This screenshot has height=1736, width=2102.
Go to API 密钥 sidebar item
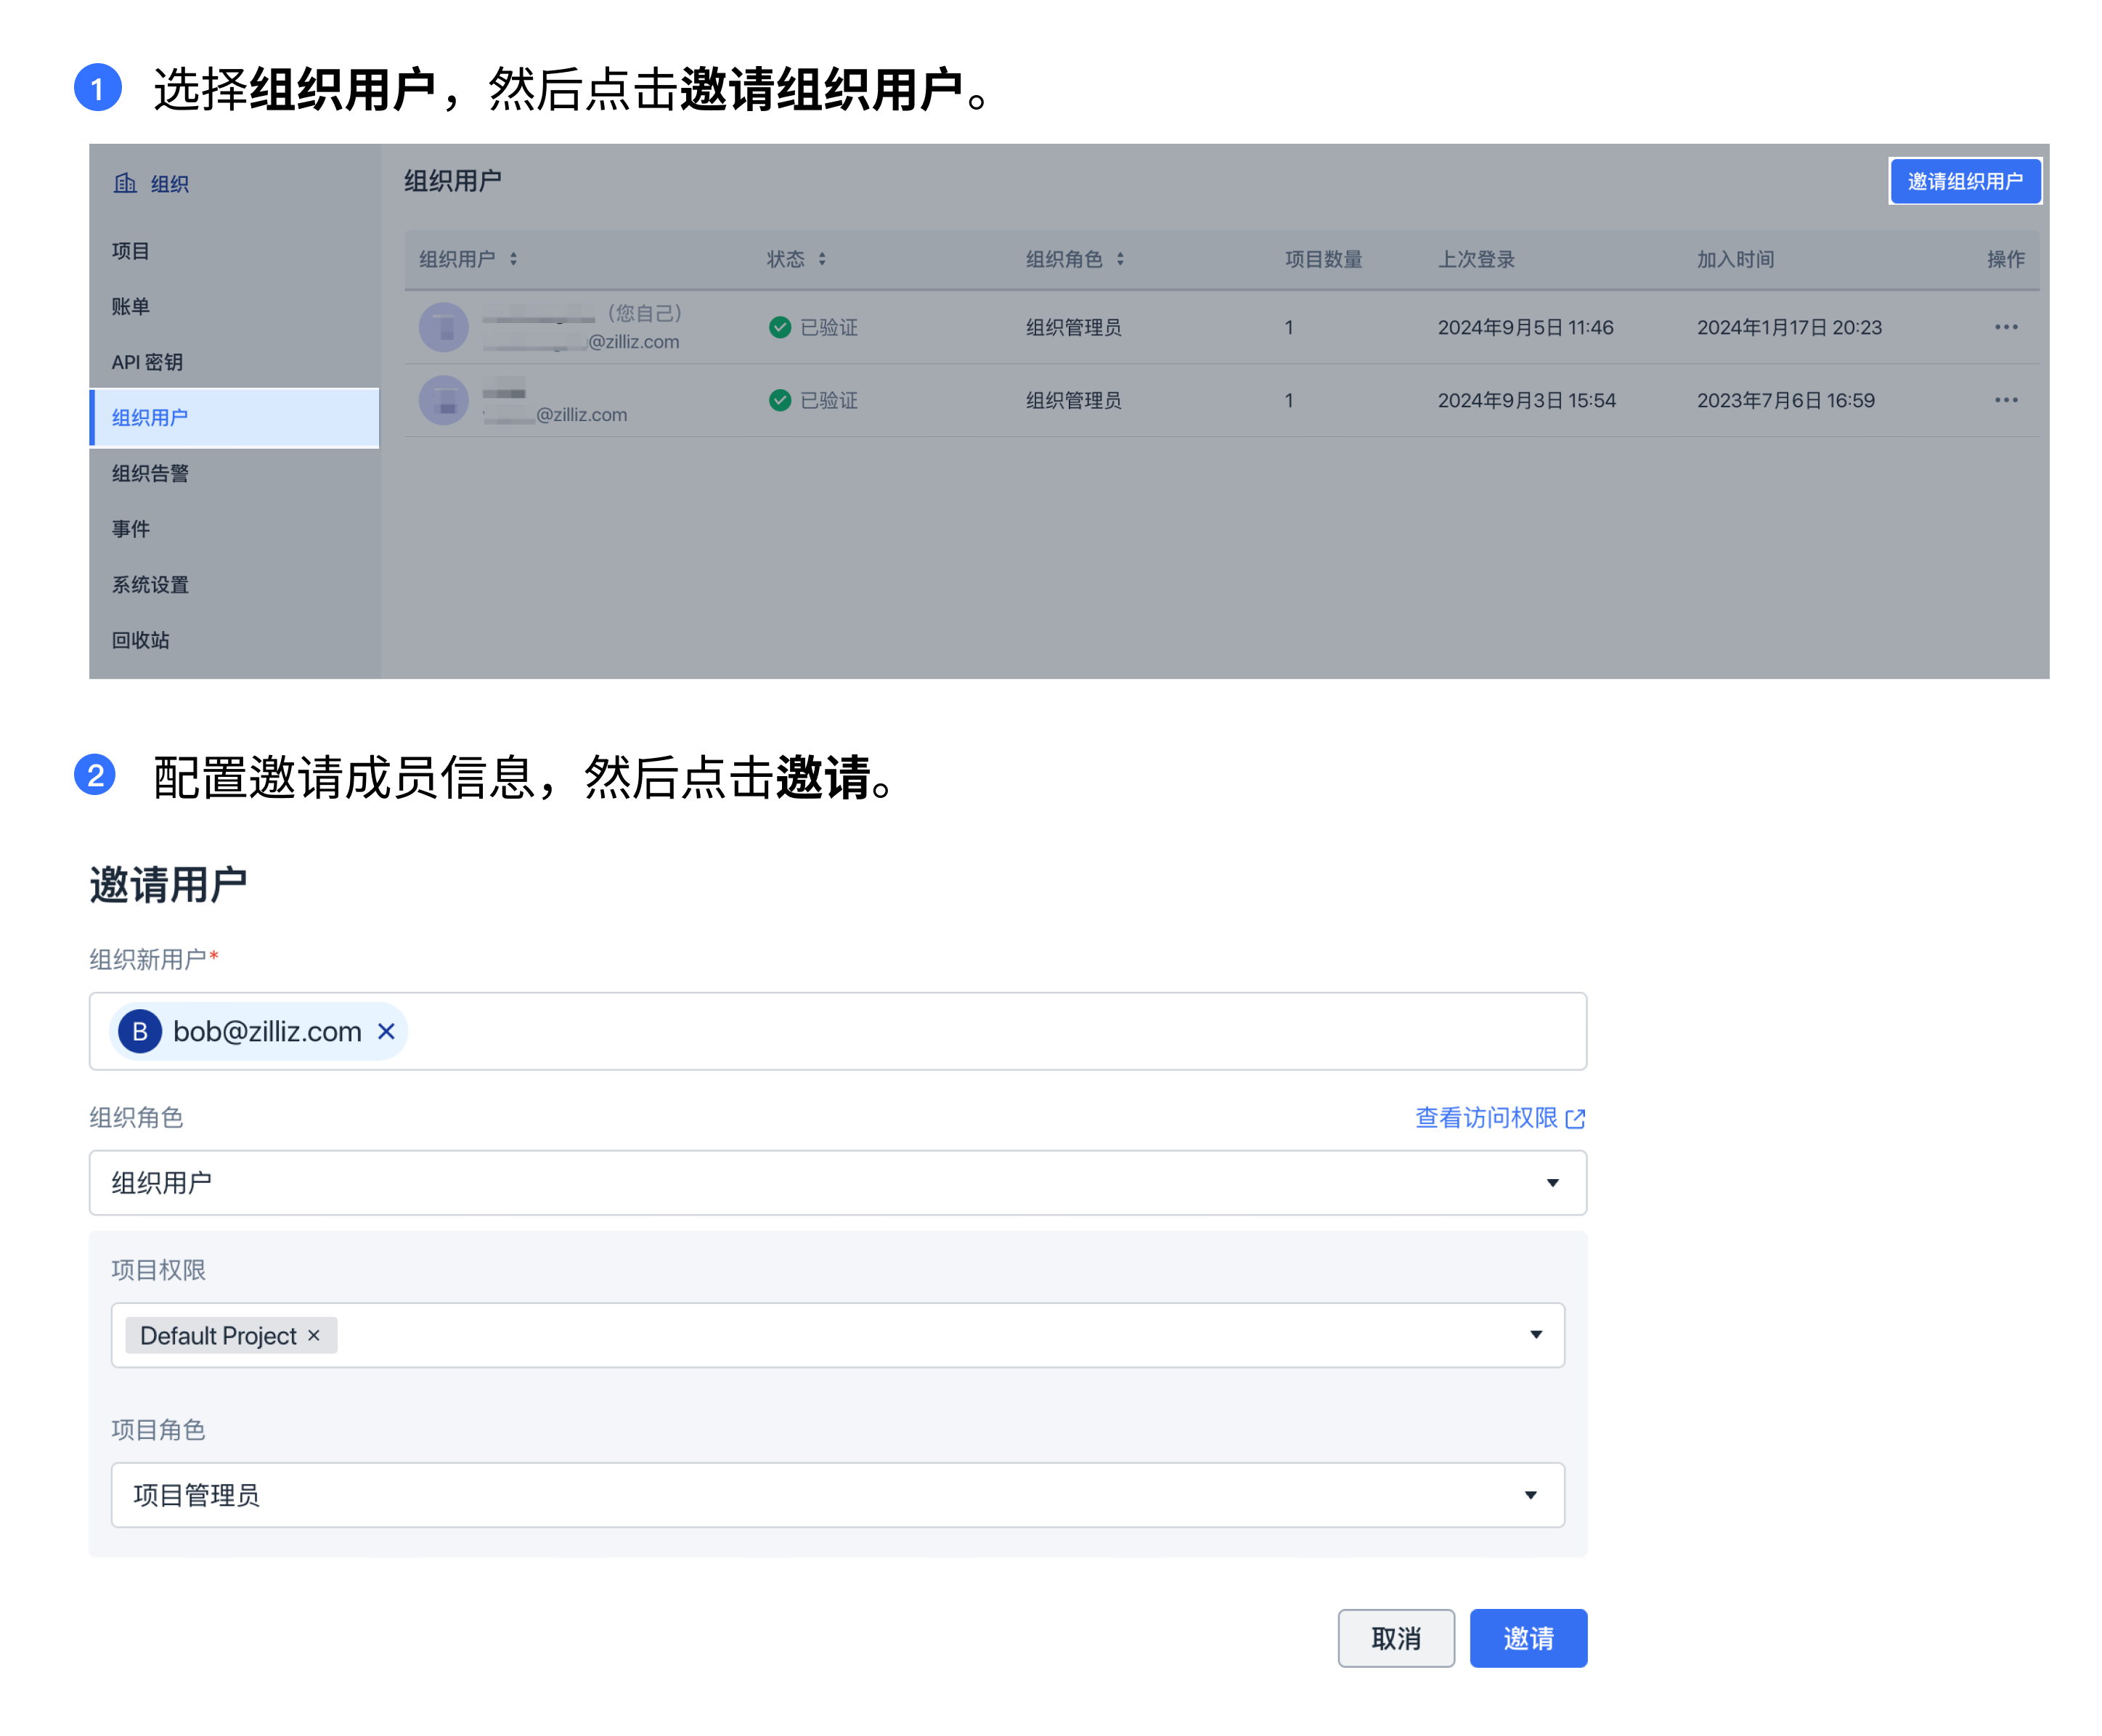[147, 362]
